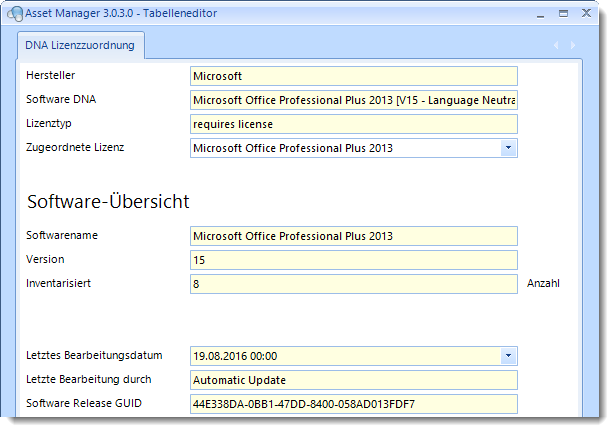The image size is (614, 432).
Task: Click the Software DNA field
Action: pos(354,100)
